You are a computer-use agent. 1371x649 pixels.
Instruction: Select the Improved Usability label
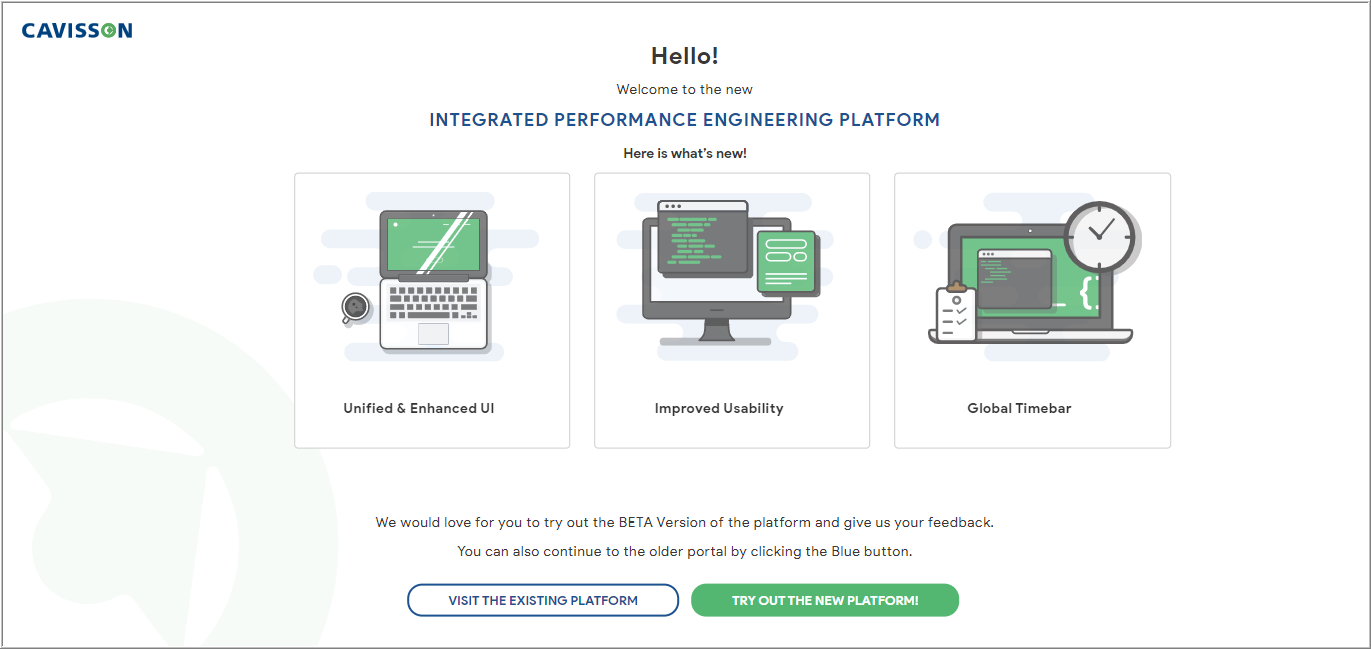[x=719, y=408]
